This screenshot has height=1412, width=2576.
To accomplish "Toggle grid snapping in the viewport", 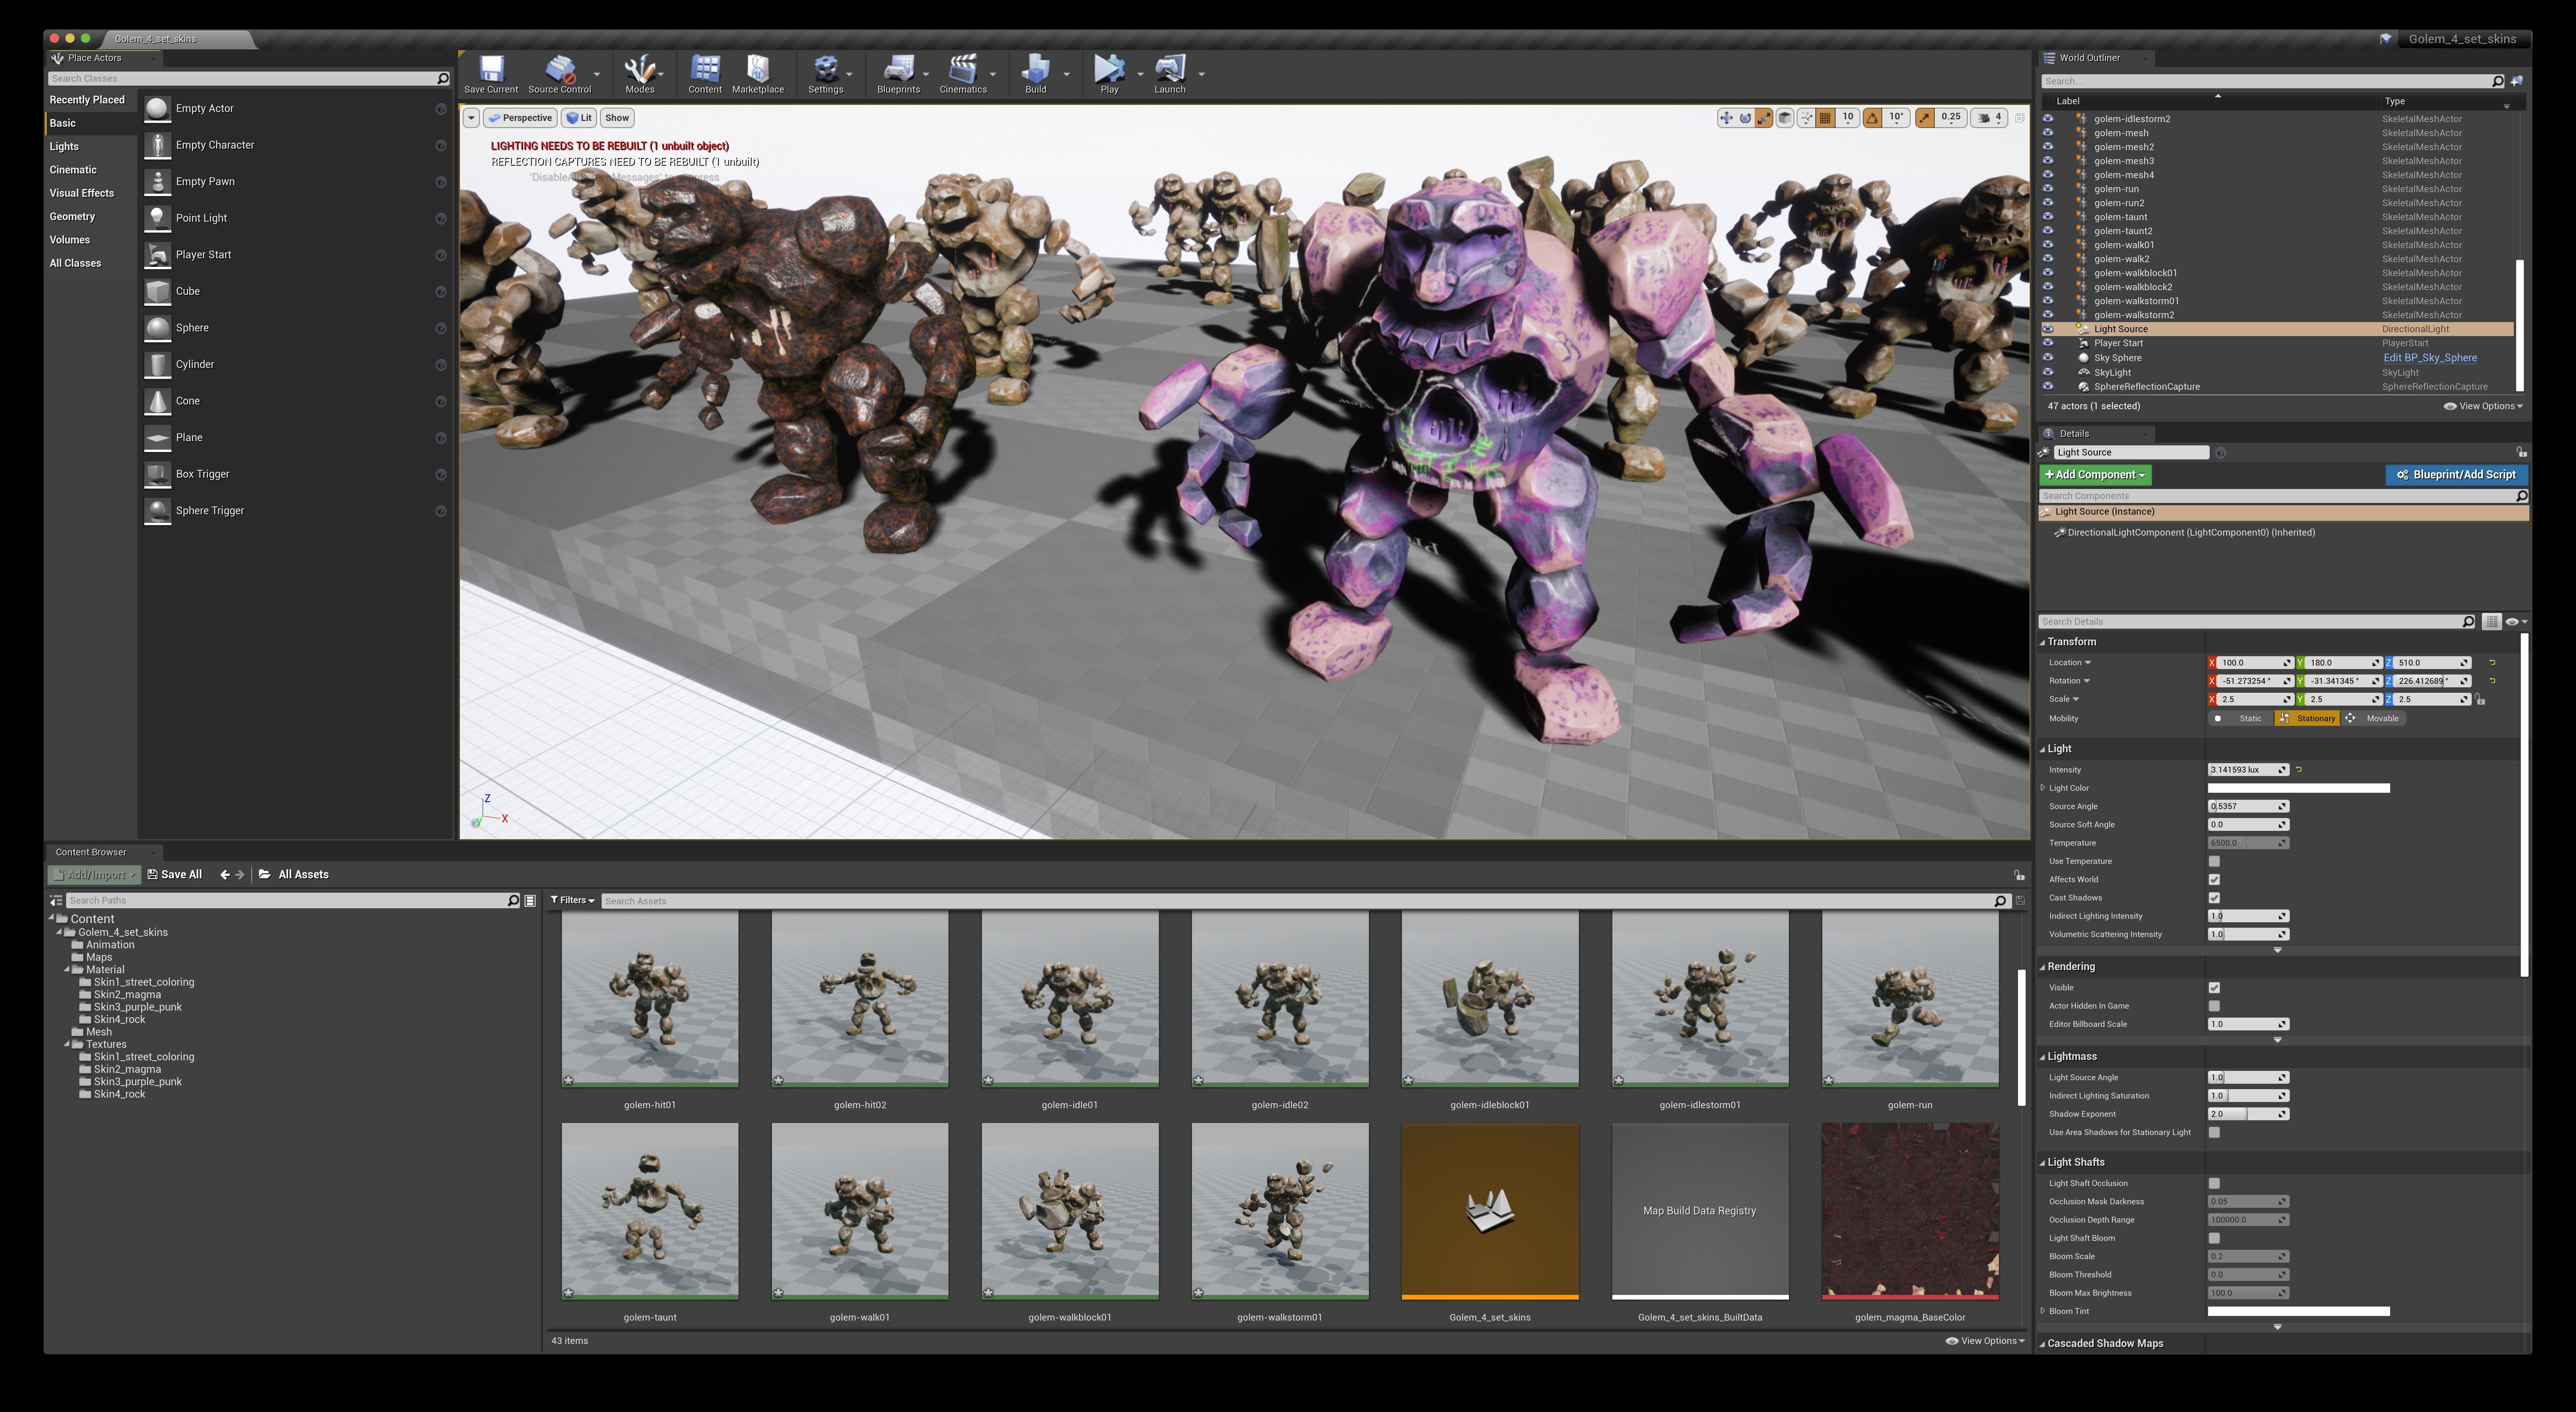I will coord(1825,118).
